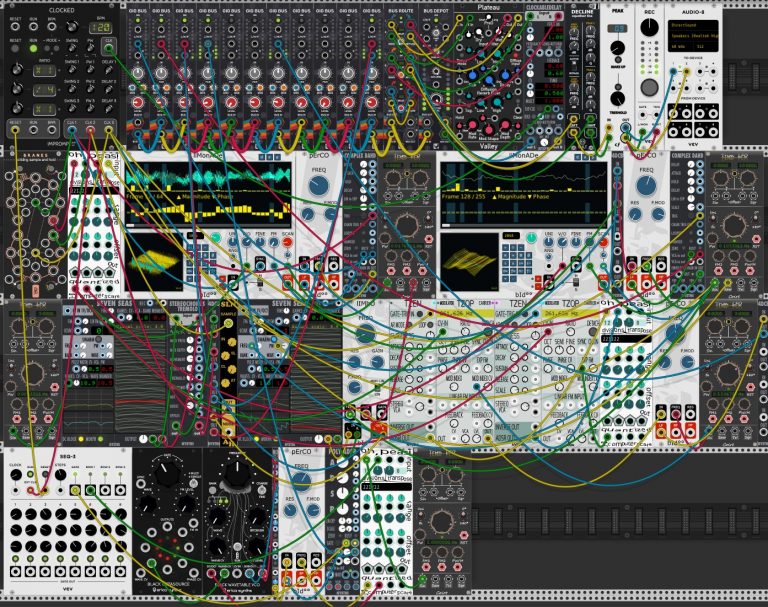
Task: Click the RES knob on bottom-row pErCO
Action: (290, 510)
